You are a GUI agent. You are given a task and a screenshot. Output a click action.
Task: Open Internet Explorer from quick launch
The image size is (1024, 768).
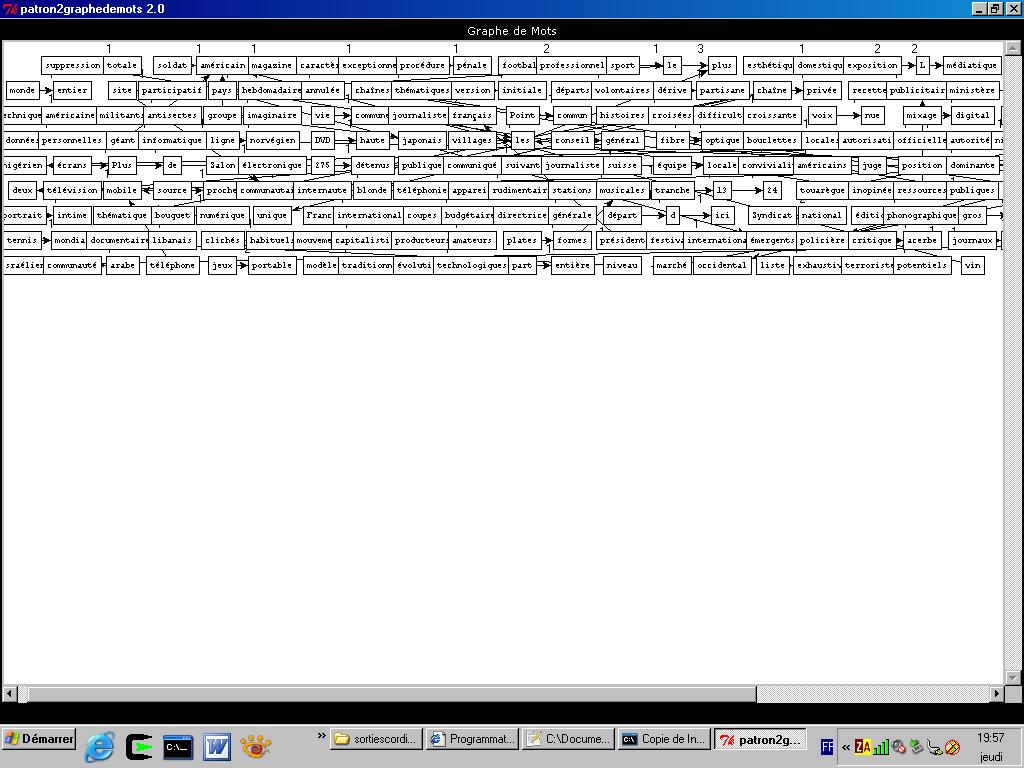[x=100, y=746]
